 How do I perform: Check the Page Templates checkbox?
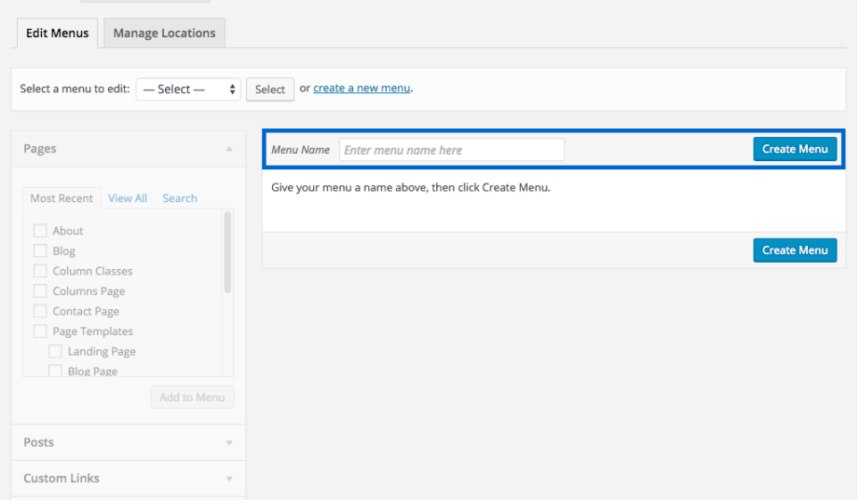(40, 331)
